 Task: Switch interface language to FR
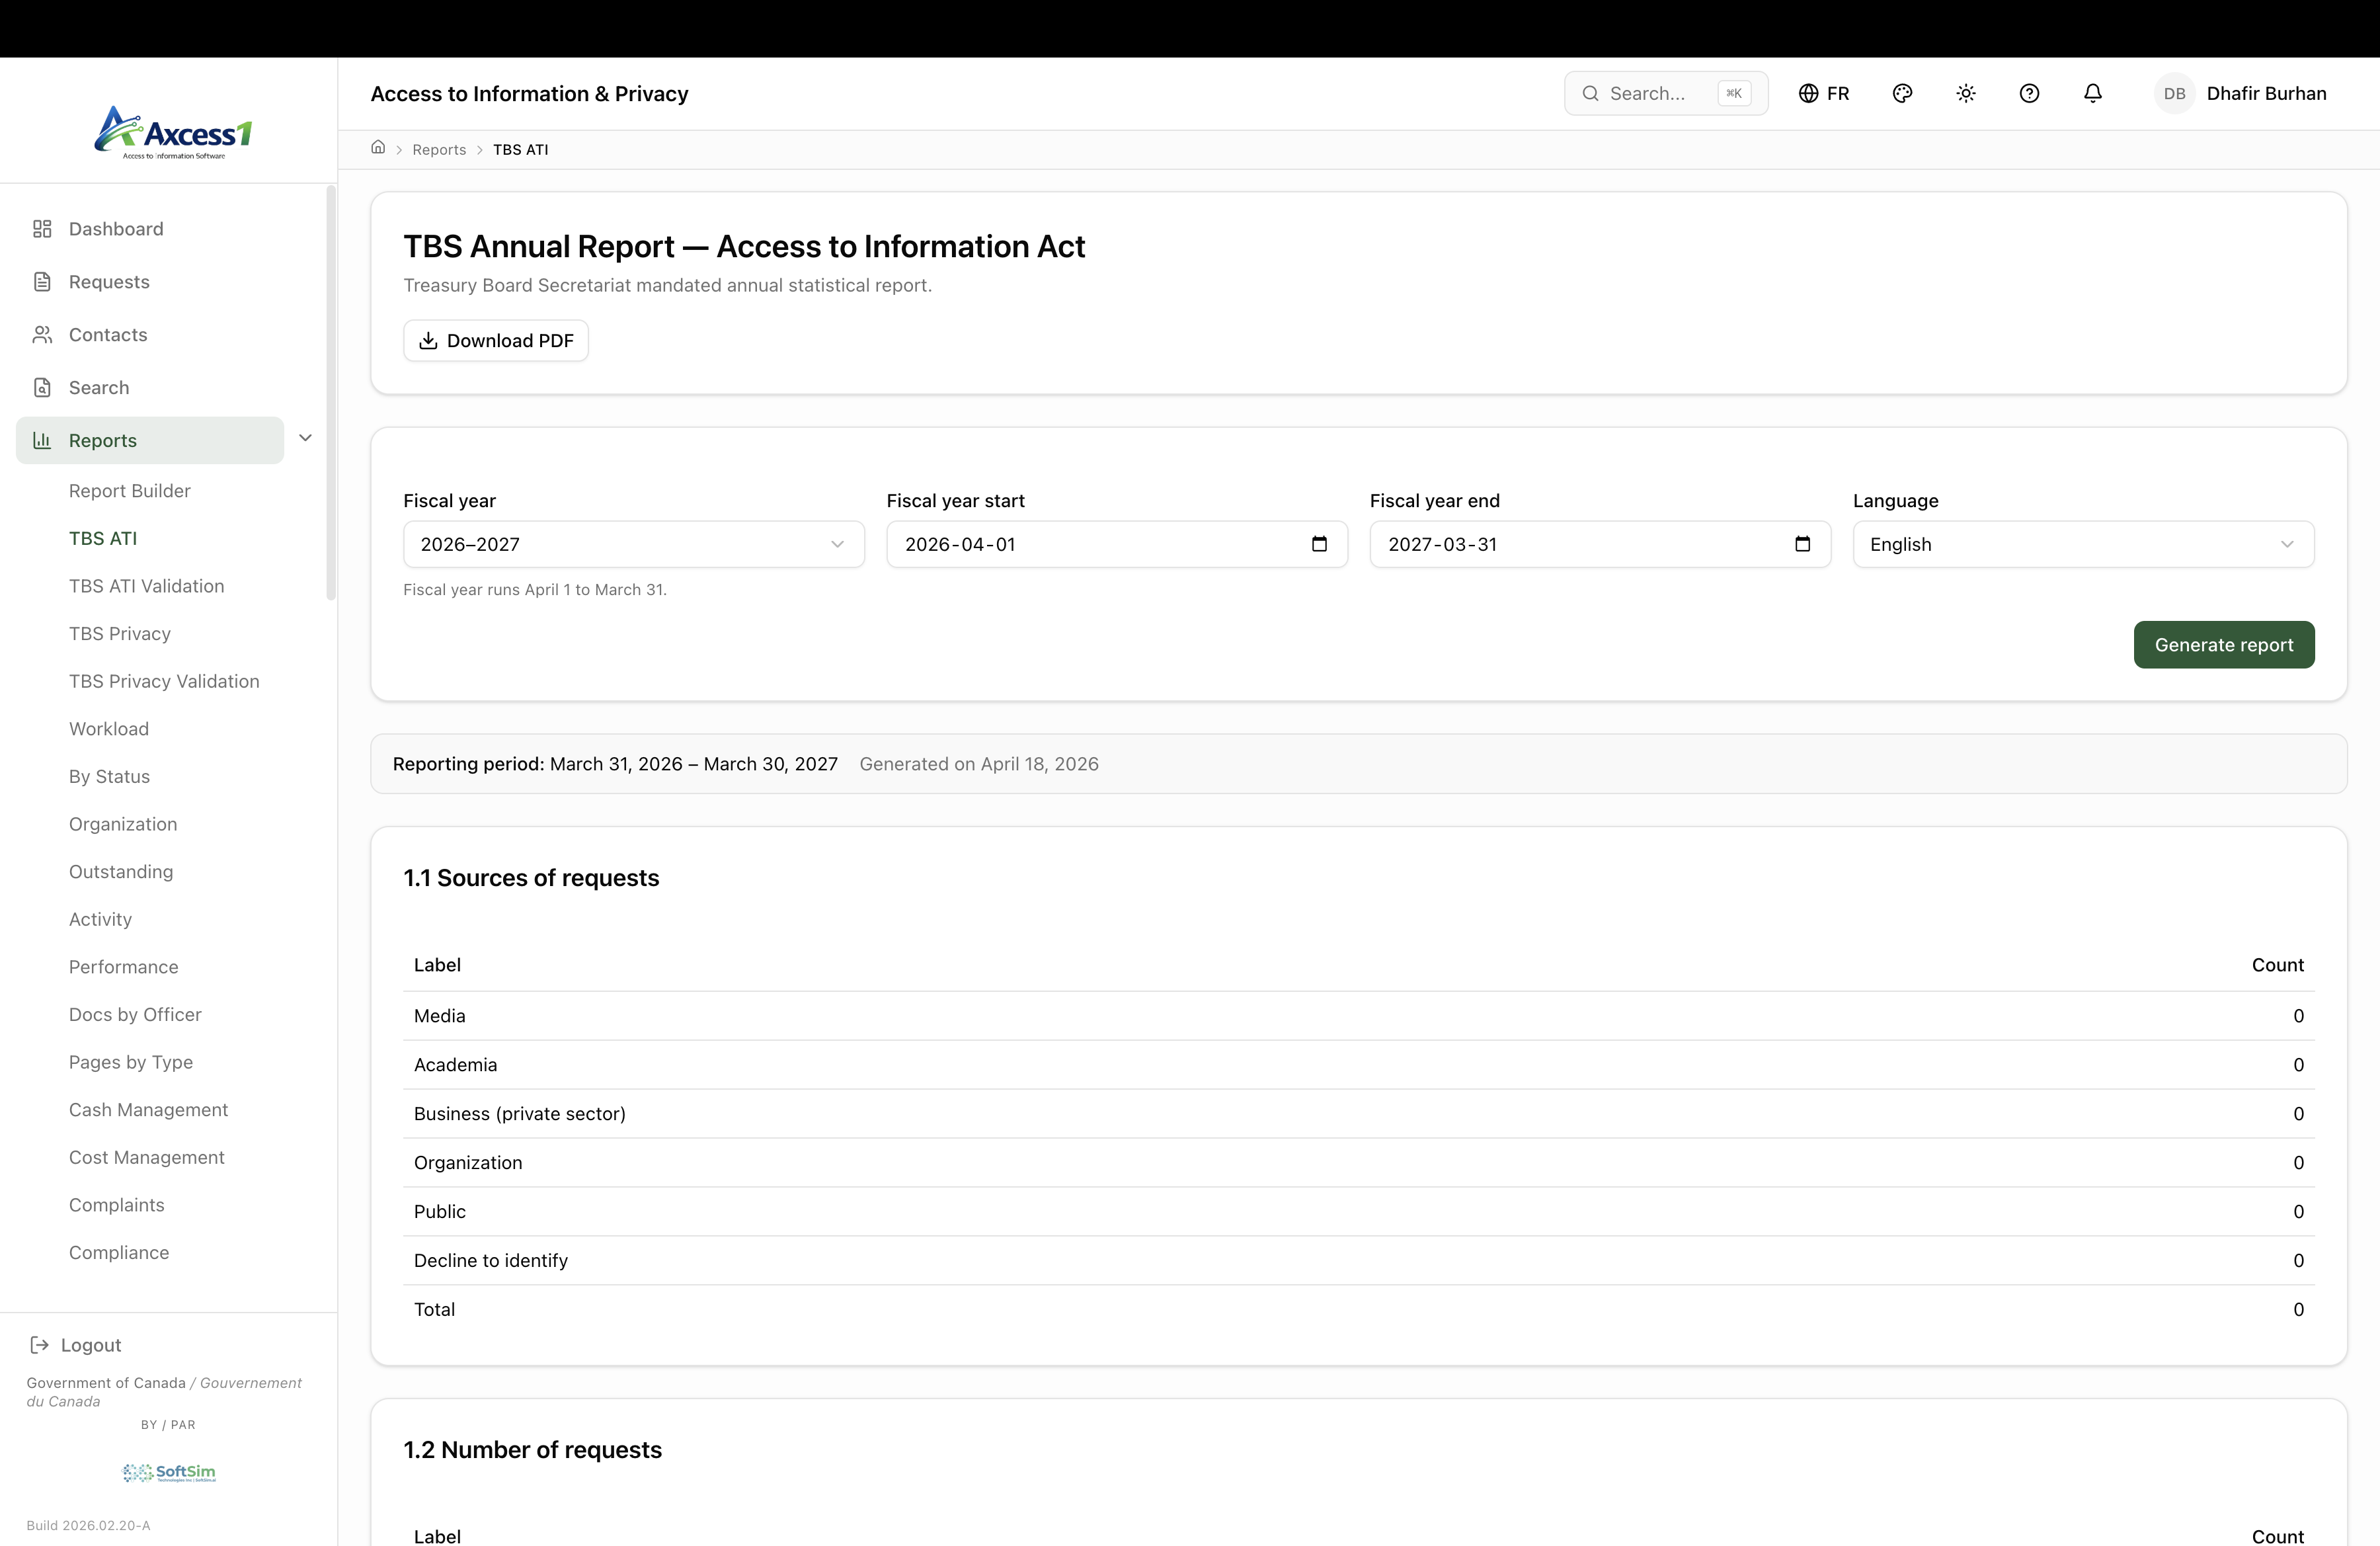1824,93
